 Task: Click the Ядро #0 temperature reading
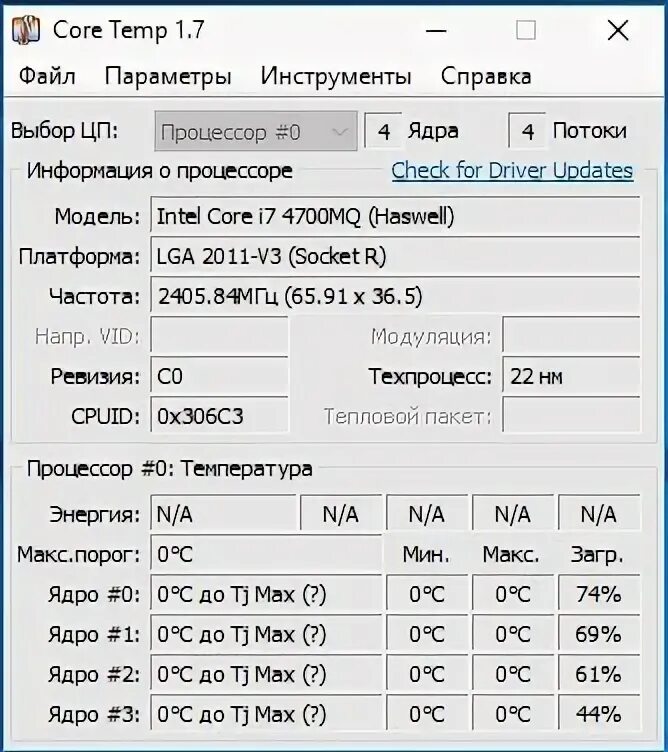pos(266,595)
